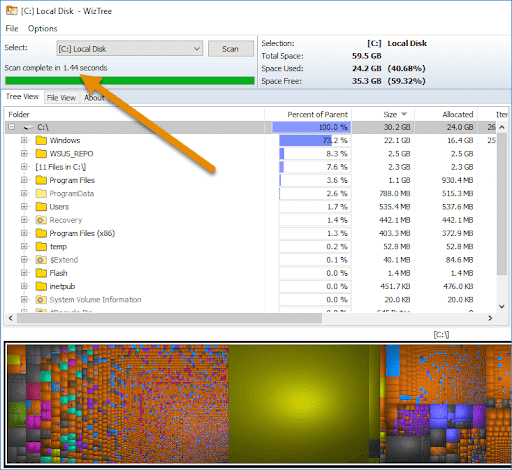Screen dimensions: 512x470
Task: Click the Size column sort arrow
Action: tap(404, 115)
